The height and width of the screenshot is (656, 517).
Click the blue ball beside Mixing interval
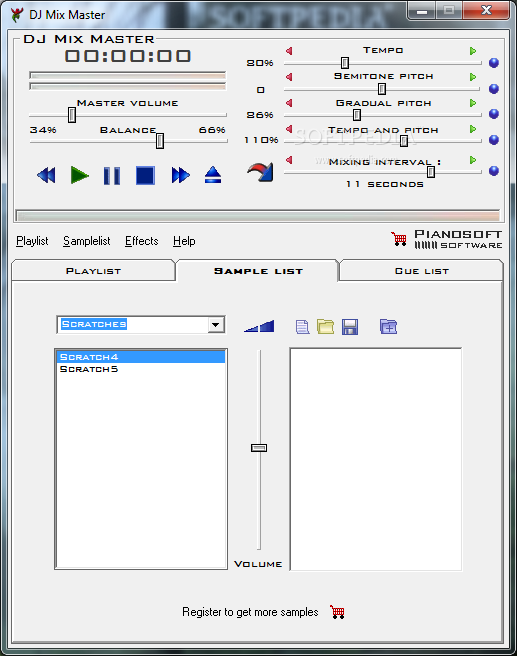pyautogui.click(x=494, y=171)
